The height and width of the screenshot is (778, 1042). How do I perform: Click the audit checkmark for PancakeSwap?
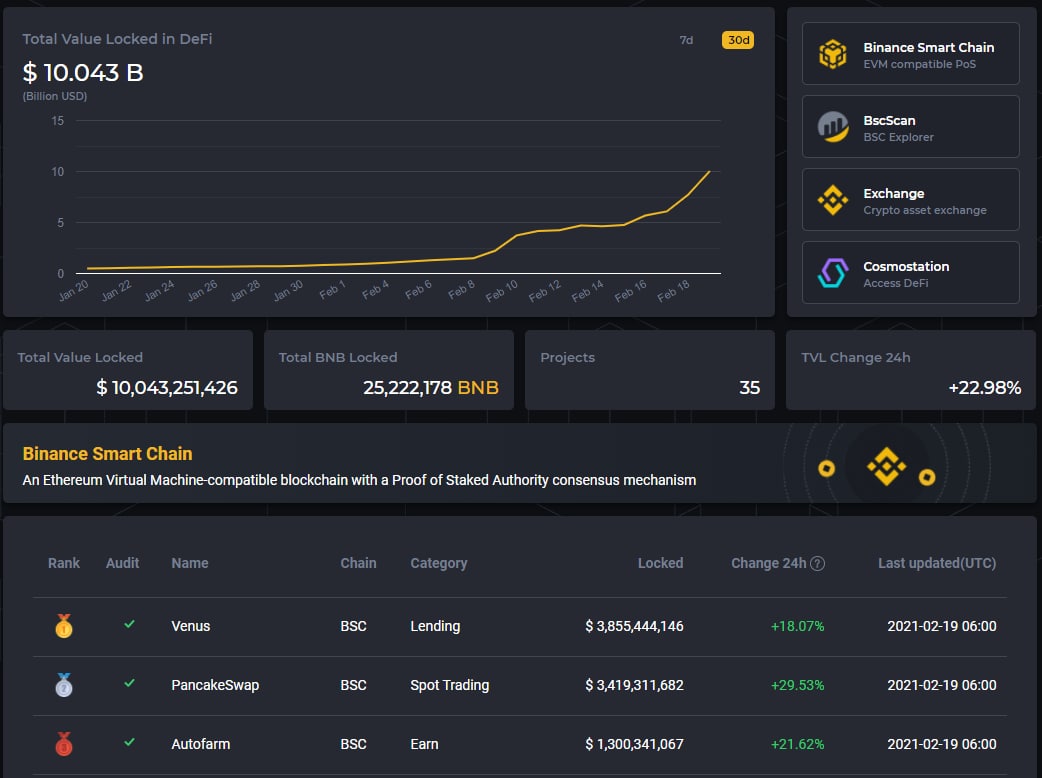click(x=129, y=684)
